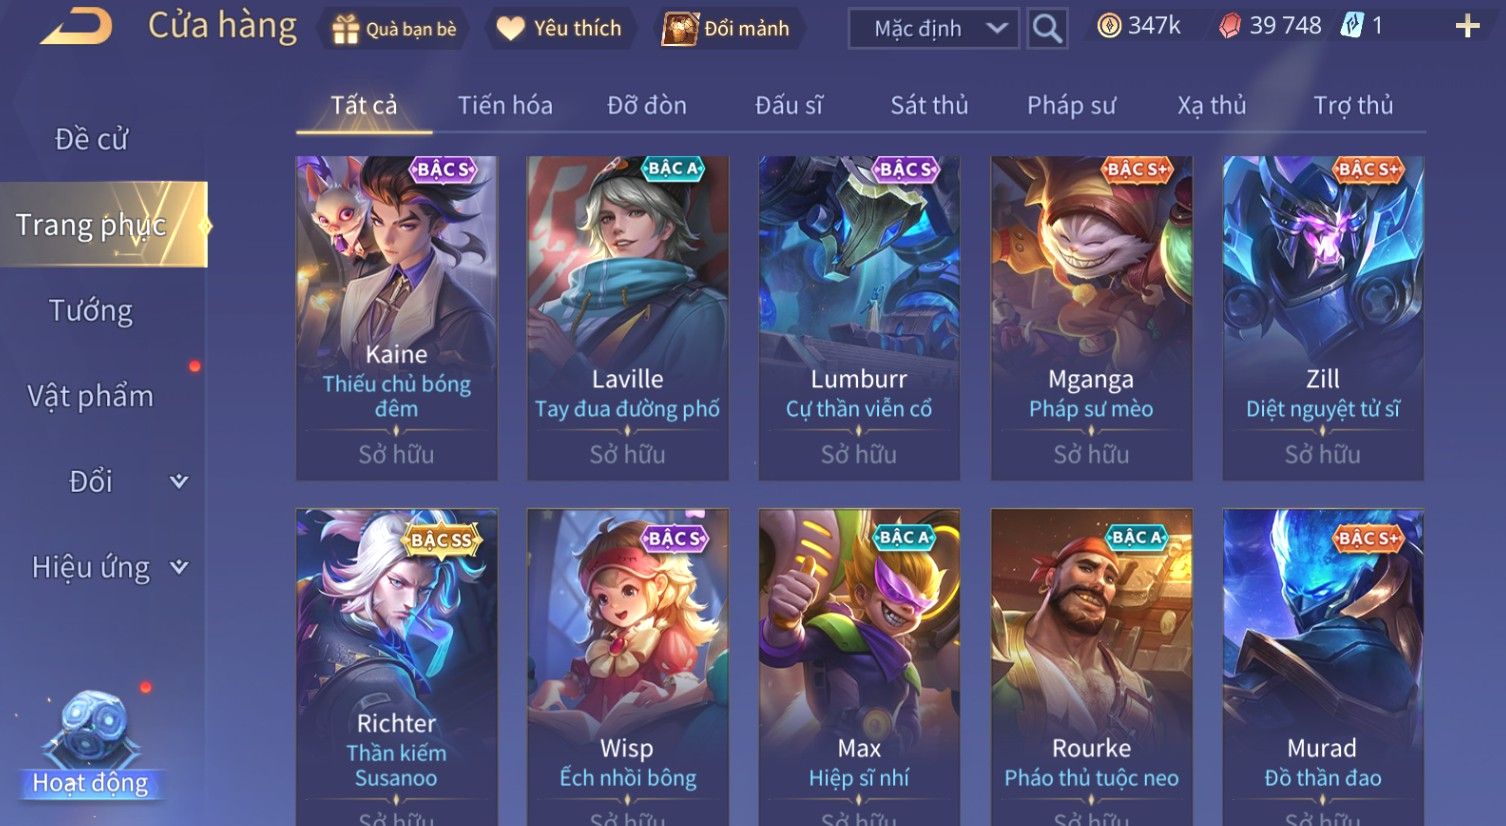Open the Hoạt động event icon
Image resolution: width=1506 pixels, height=826 pixels.
tap(91, 743)
